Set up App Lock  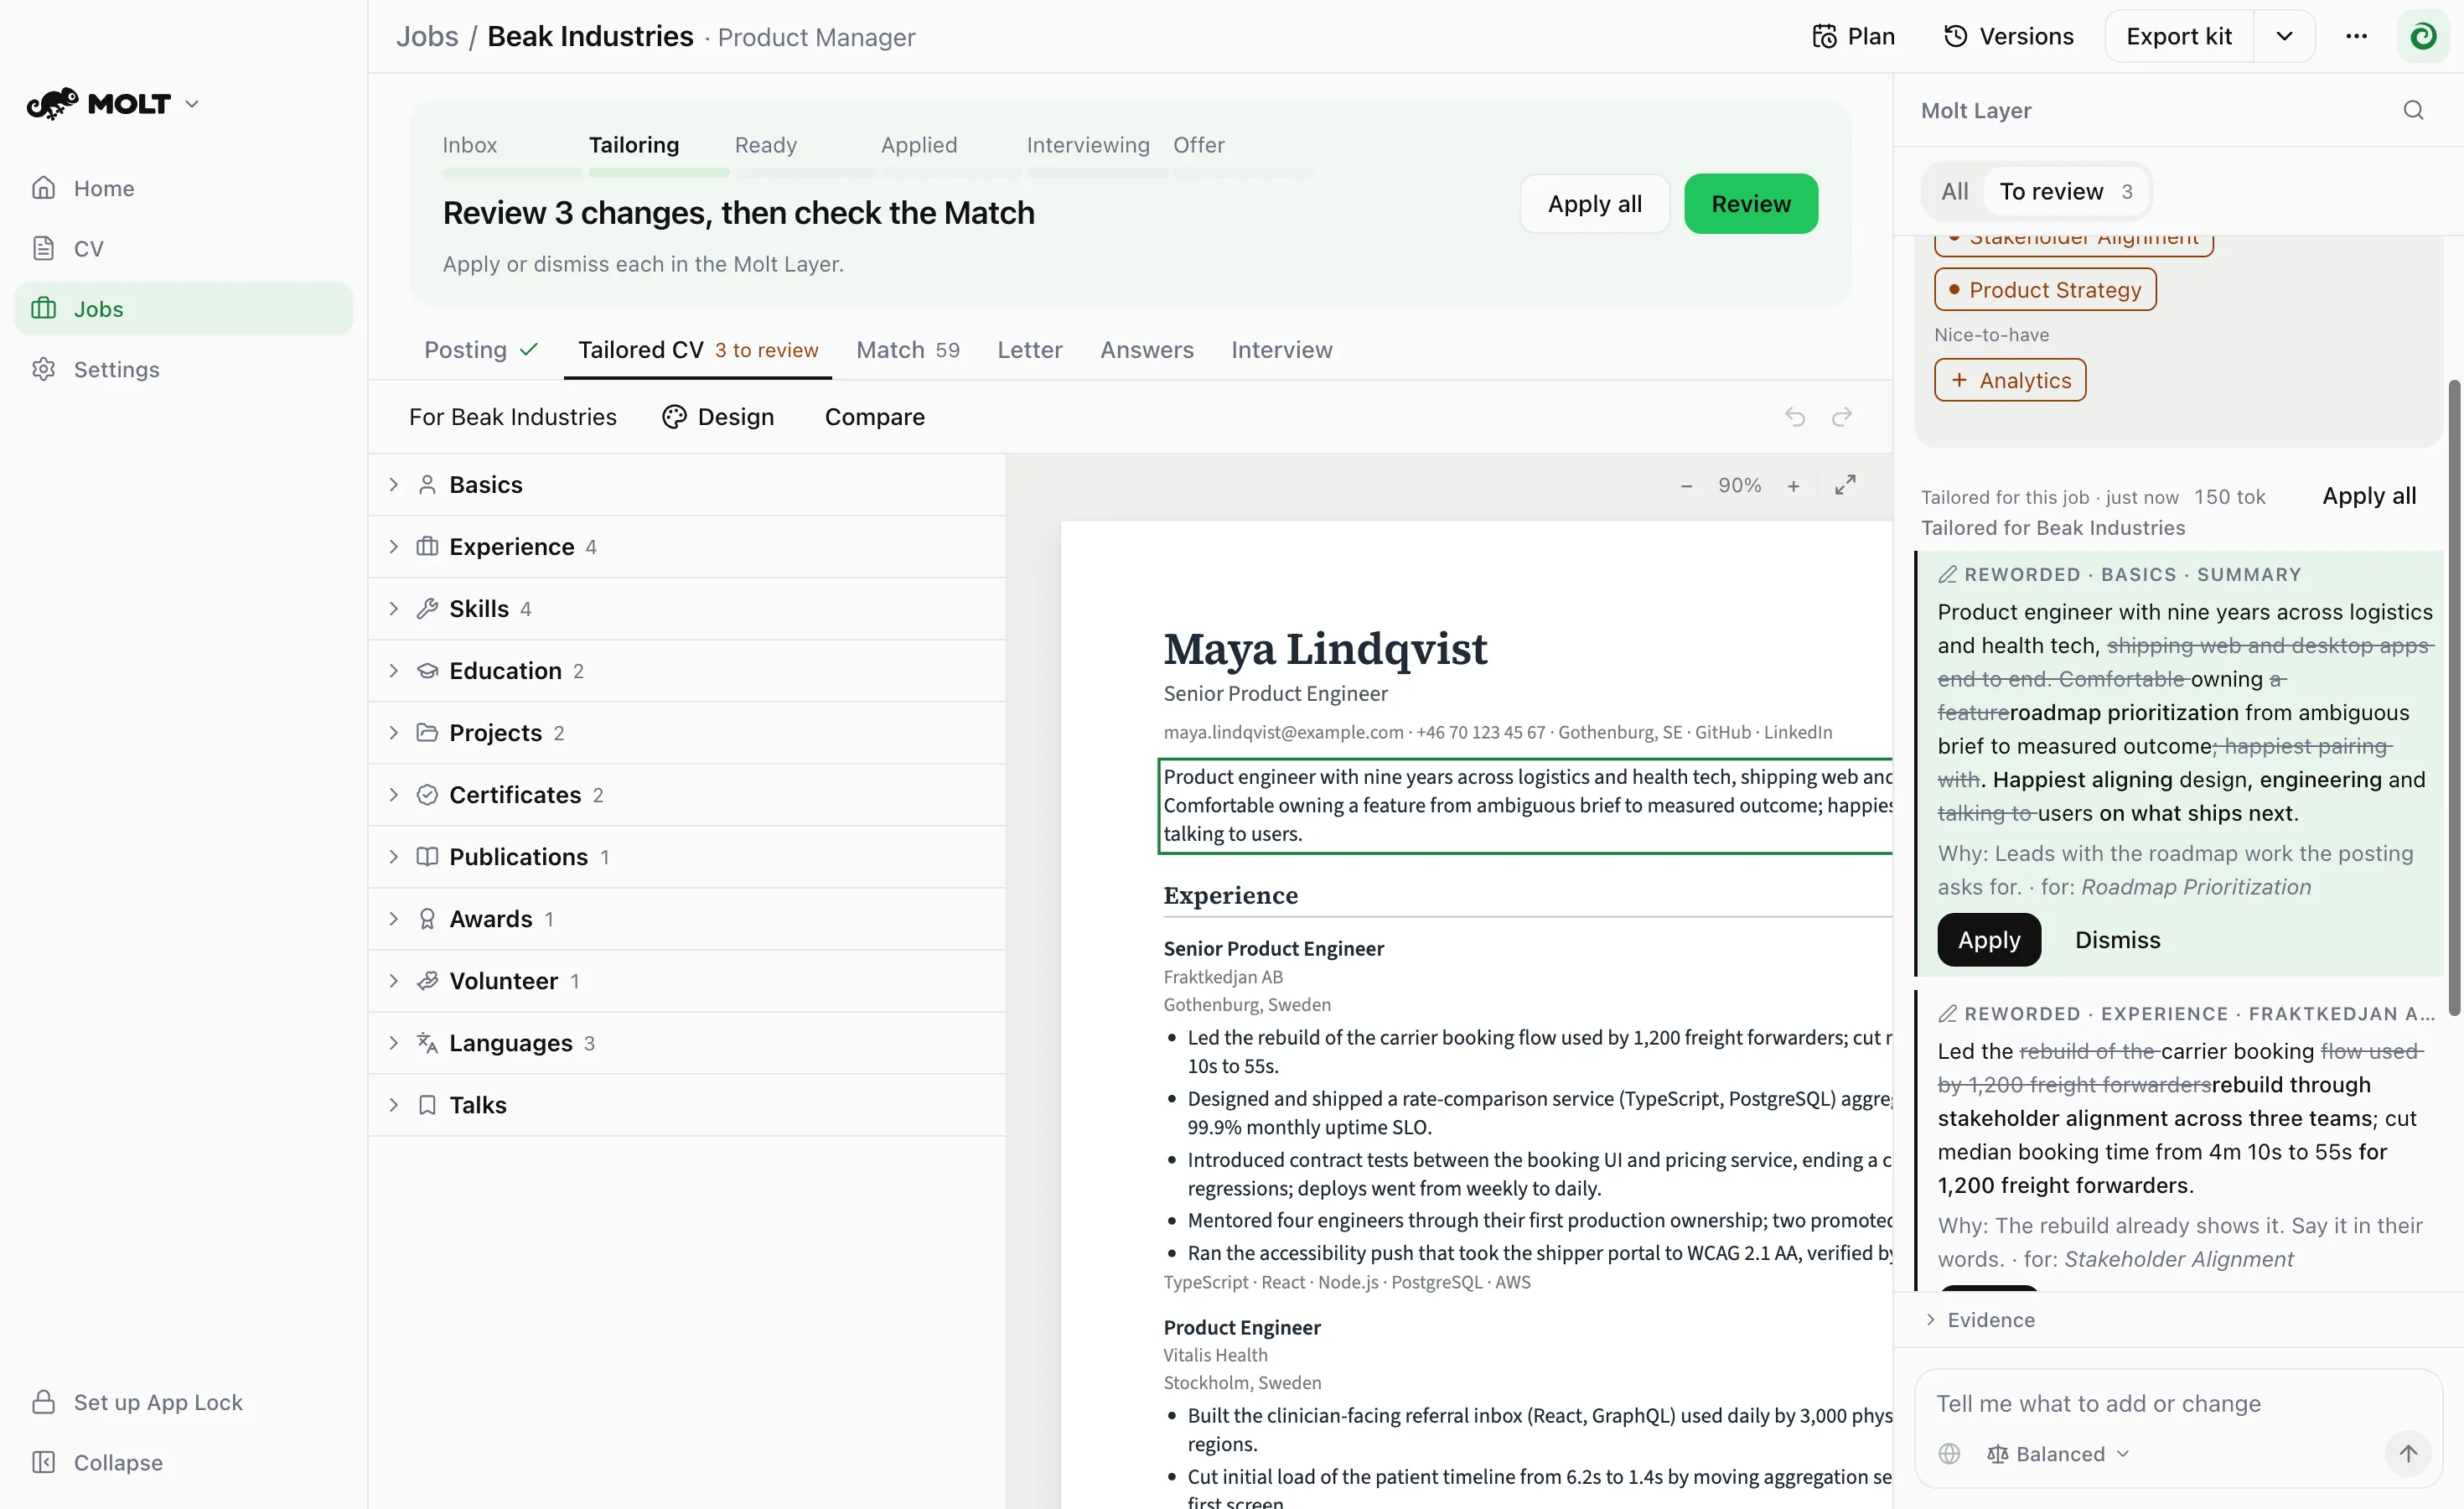[x=184, y=1402]
